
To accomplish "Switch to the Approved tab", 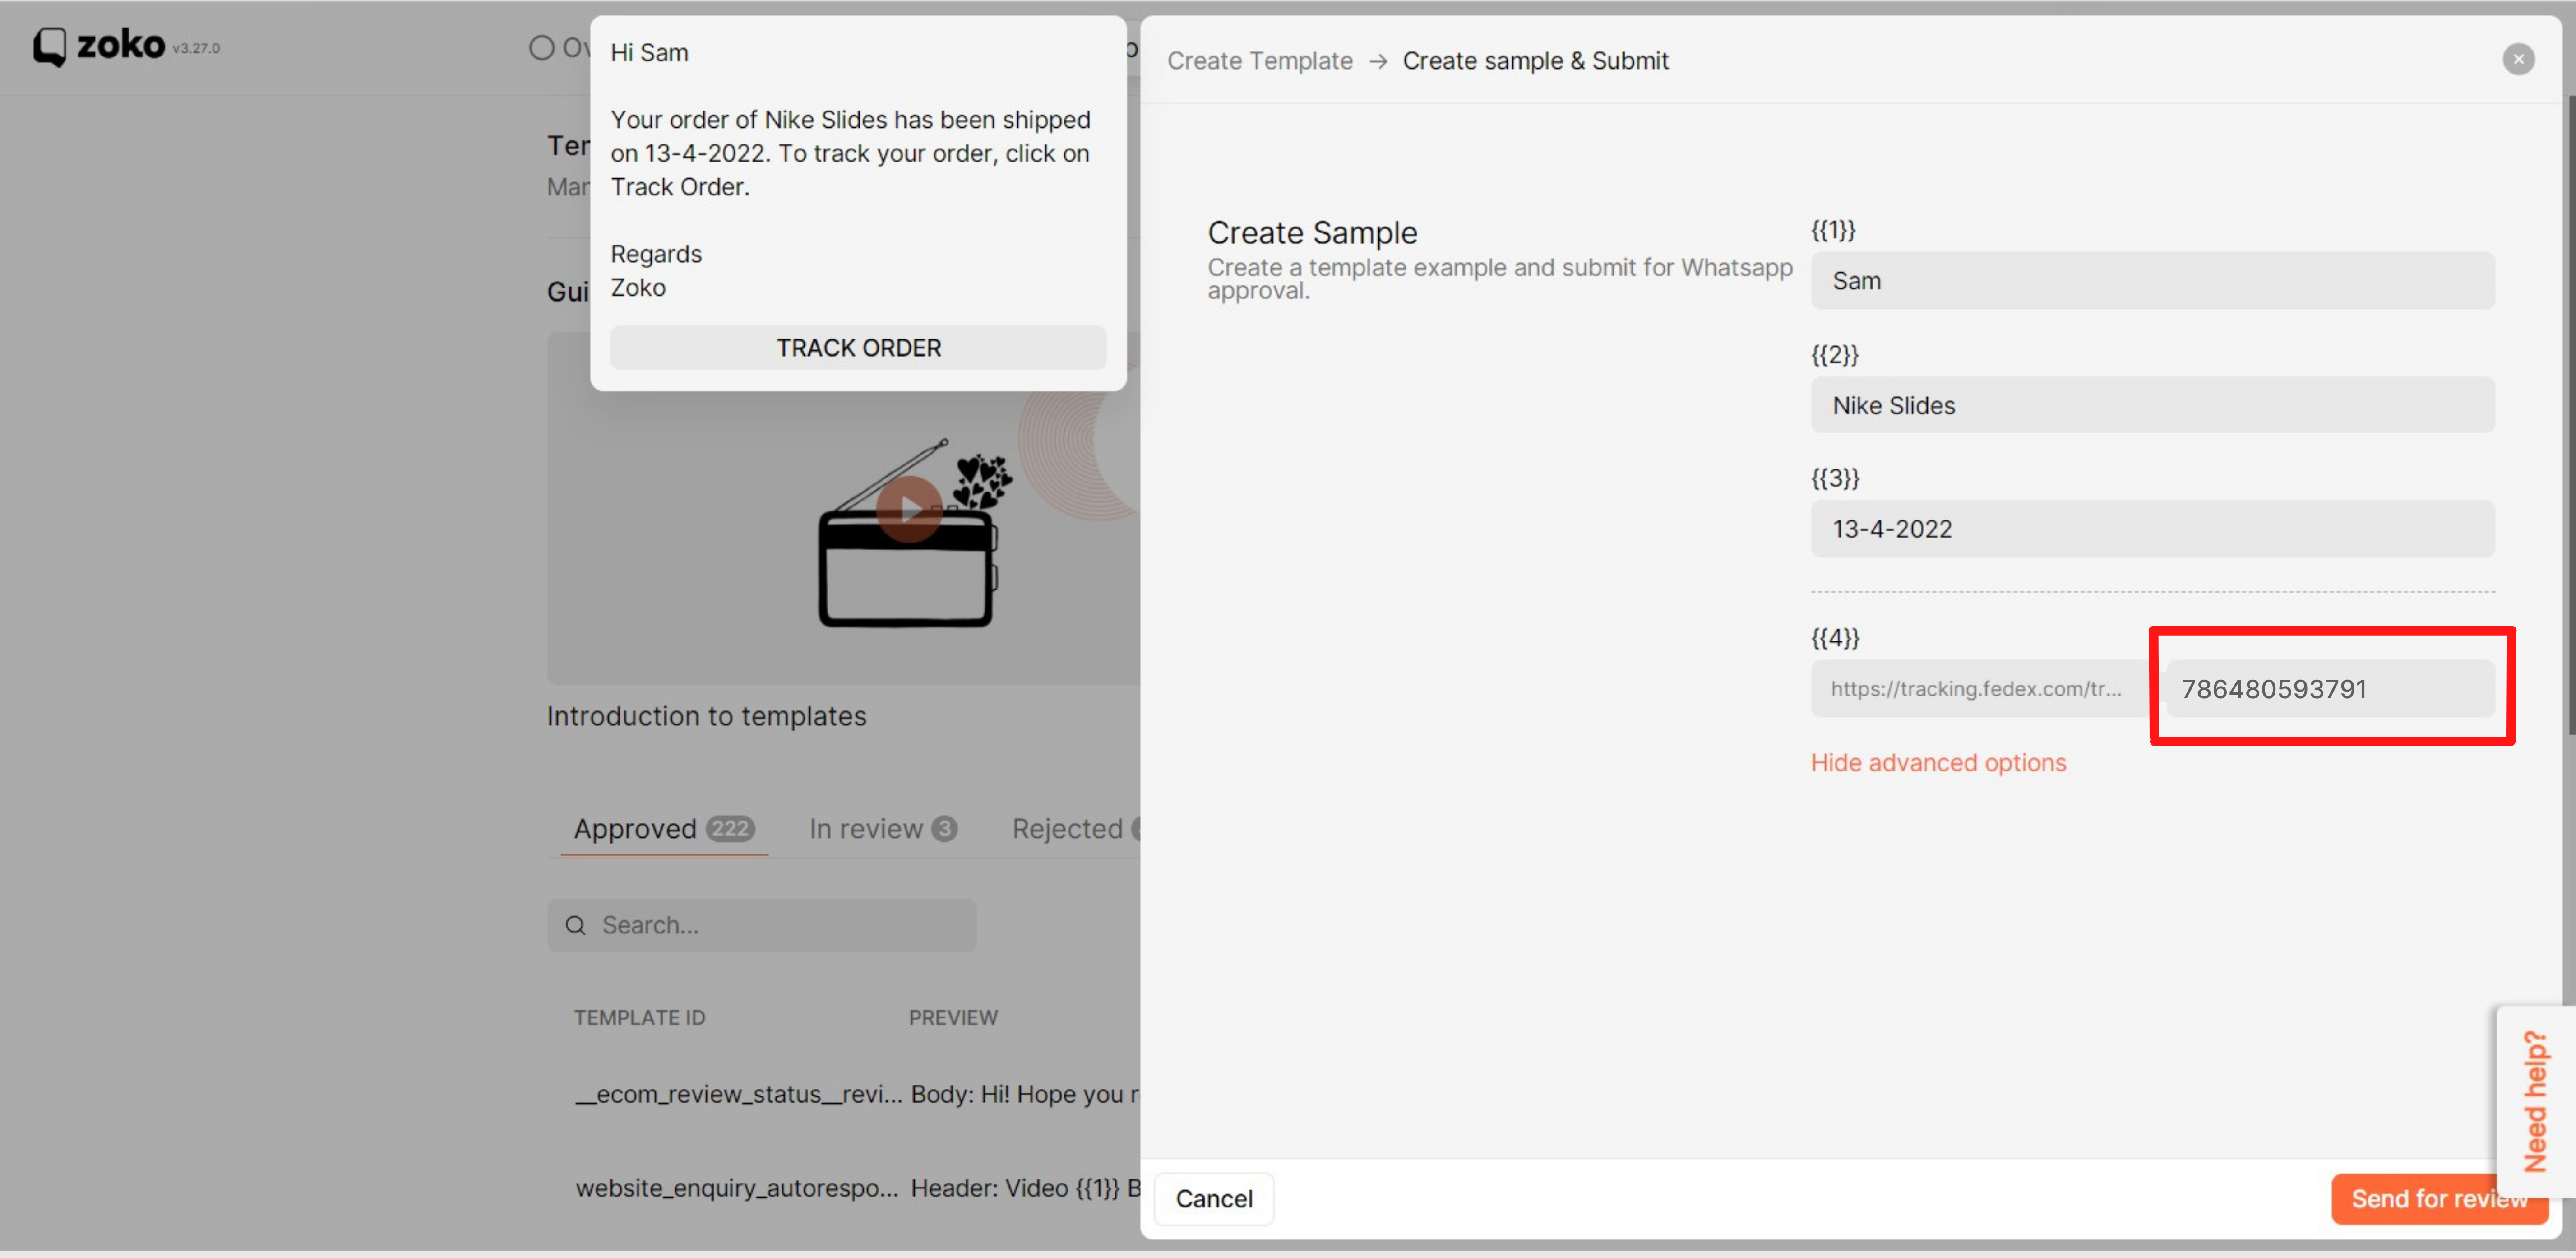I will pyautogui.click(x=664, y=829).
